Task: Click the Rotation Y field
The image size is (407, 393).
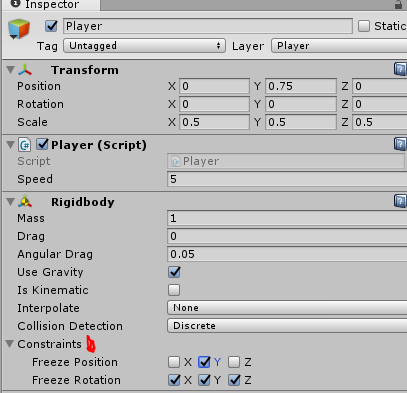Action: pyautogui.click(x=301, y=104)
